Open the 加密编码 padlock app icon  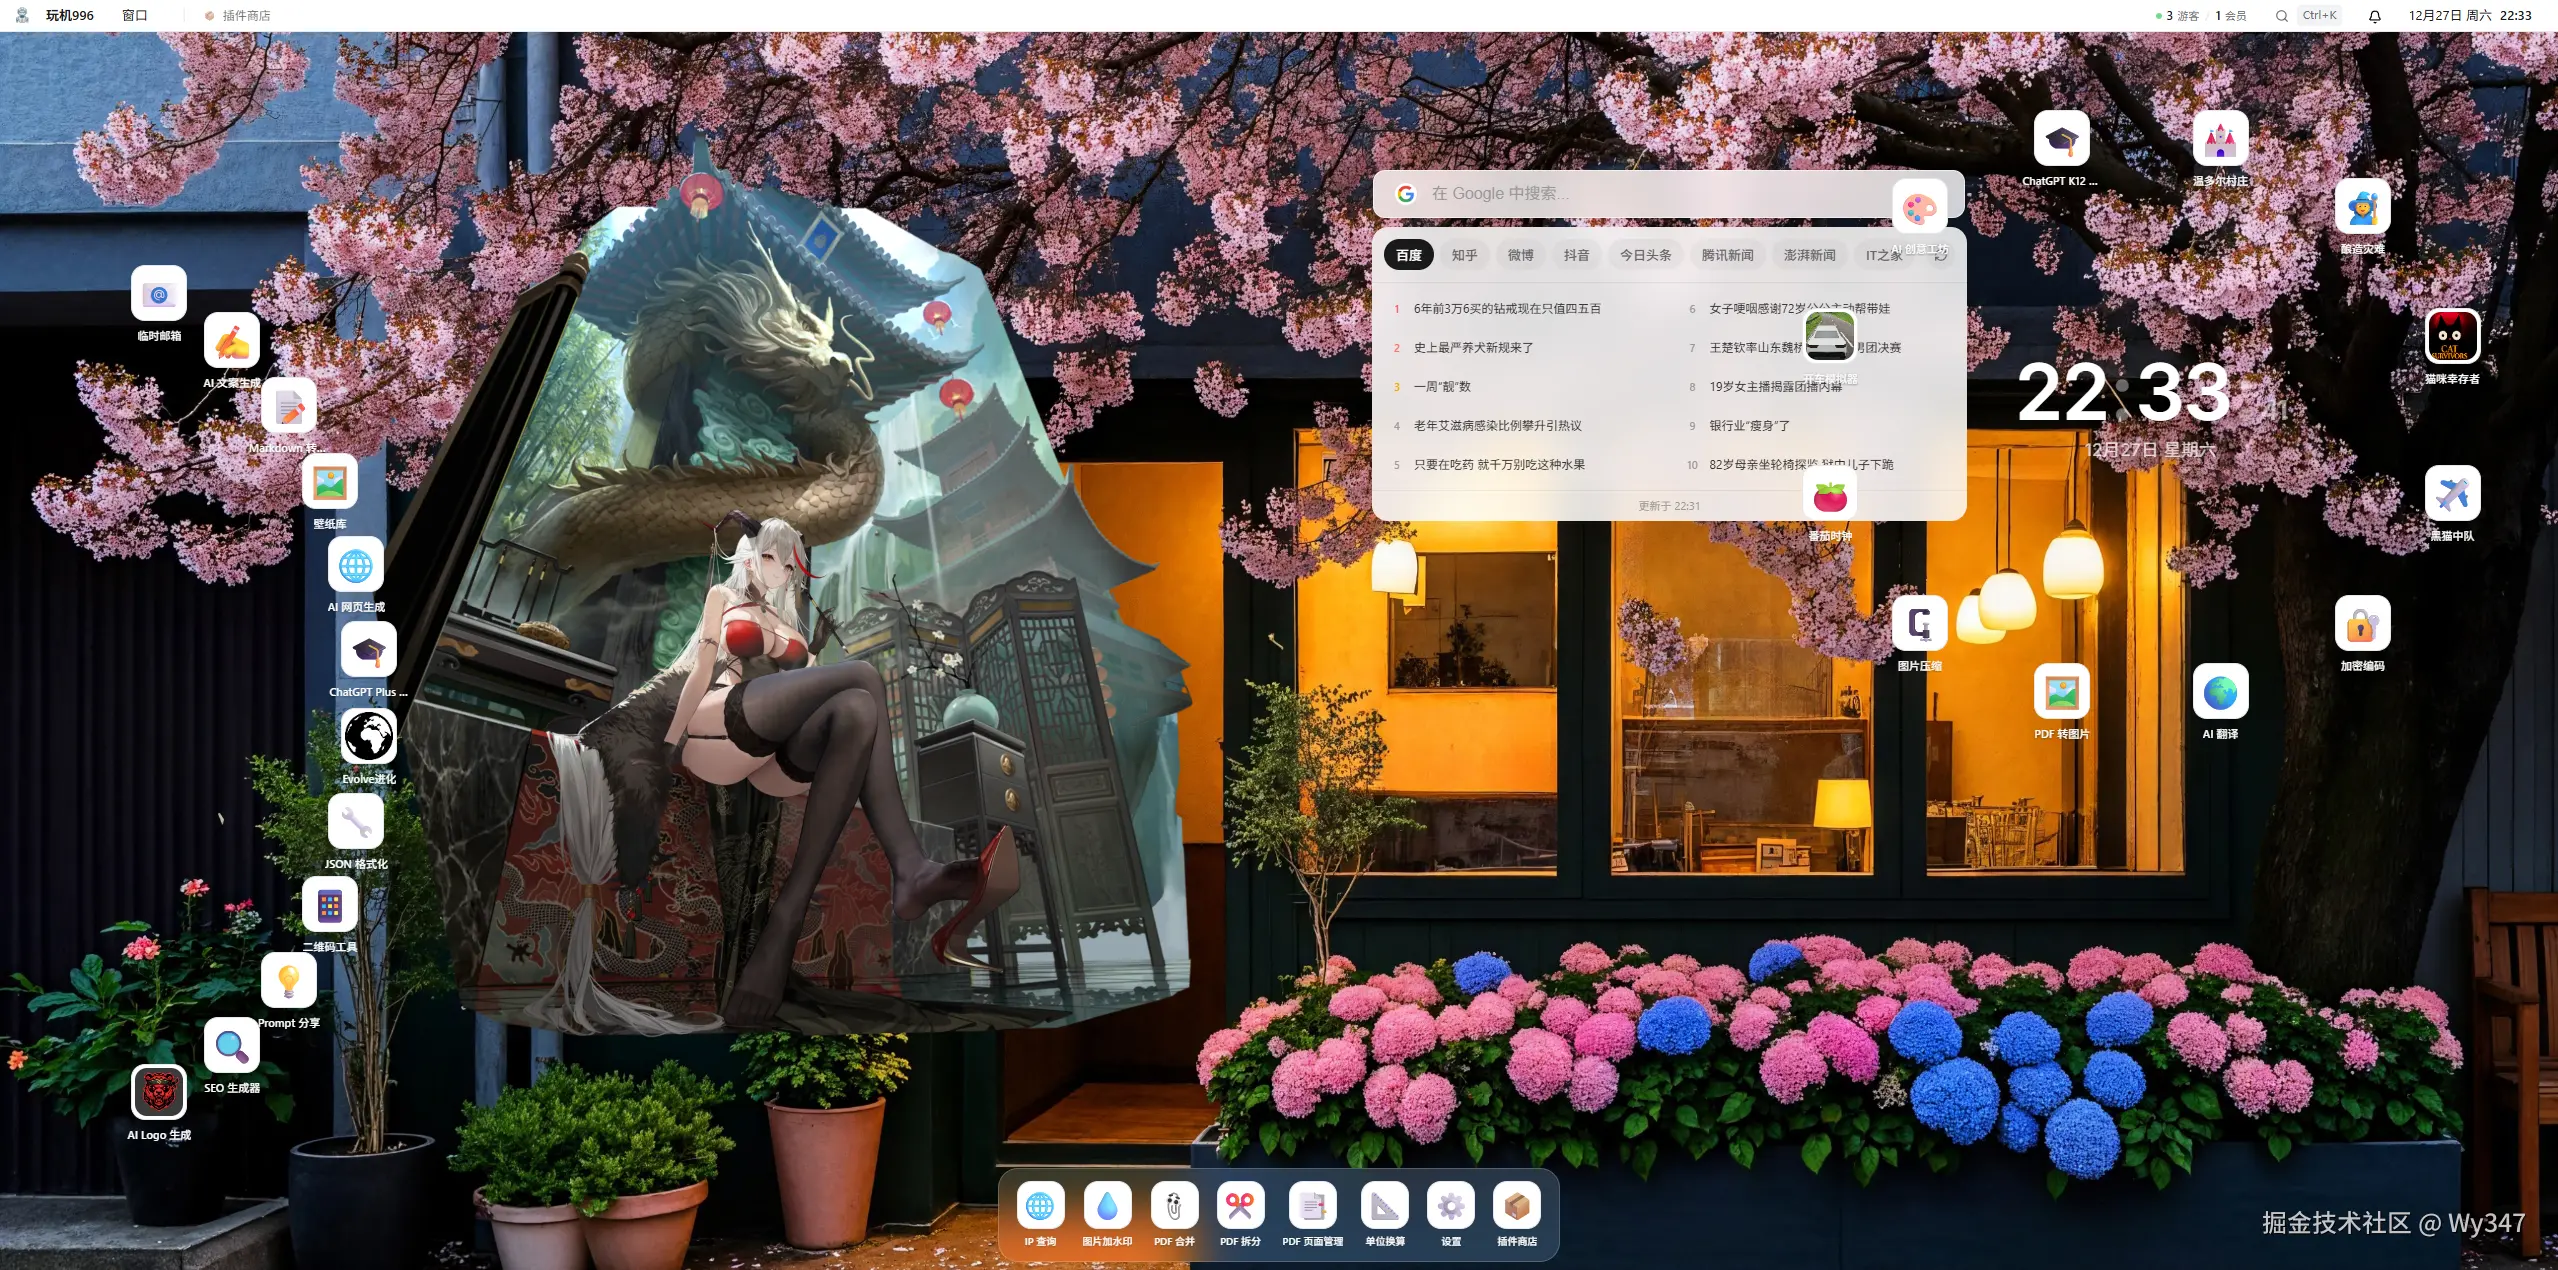click(x=2363, y=624)
